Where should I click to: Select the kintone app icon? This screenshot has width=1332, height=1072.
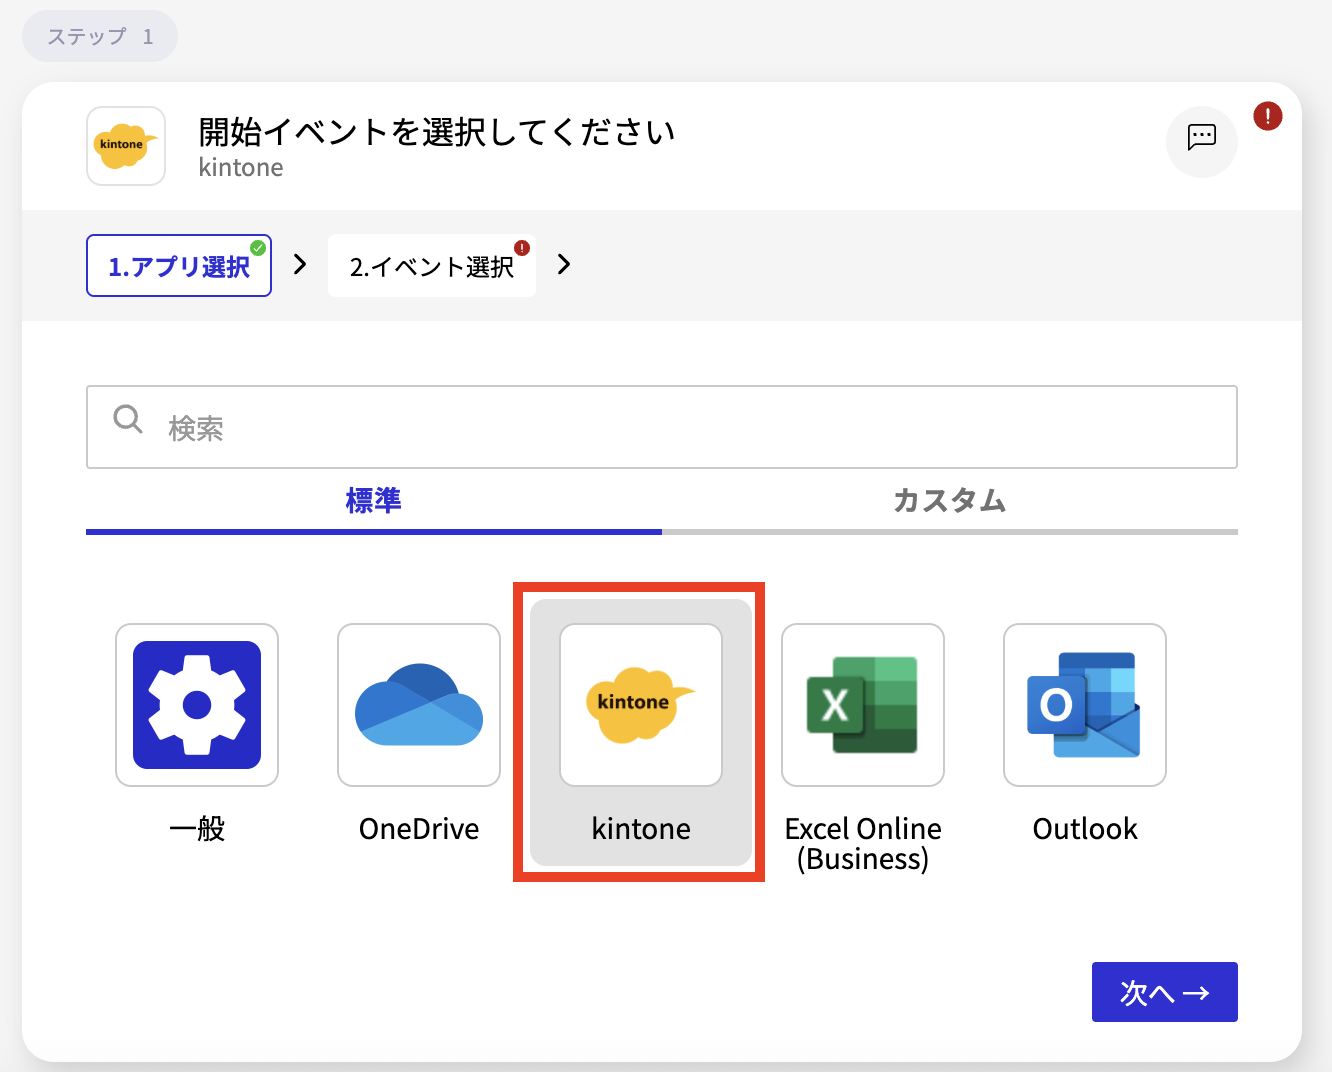[x=640, y=705]
